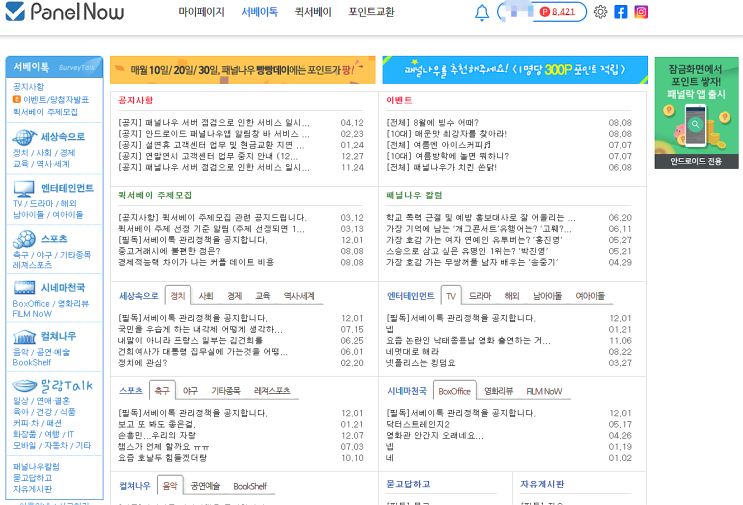Open post '손흥민...우리의 자랑'
Screen dimensions: 743x505
157,435
